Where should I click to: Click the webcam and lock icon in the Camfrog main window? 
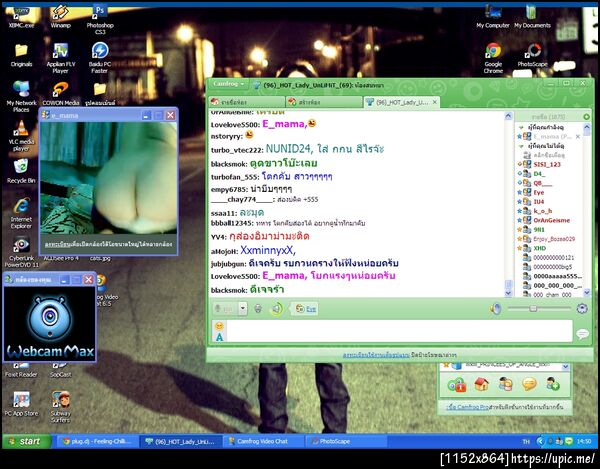pyautogui.click(x=456, y=384)
